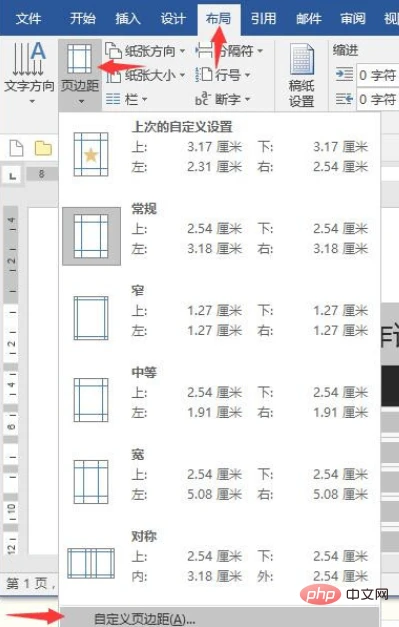Switch to the 插入 ribbon tab
Viewport: 399px width, 627px height.
(x=128, y=18)
